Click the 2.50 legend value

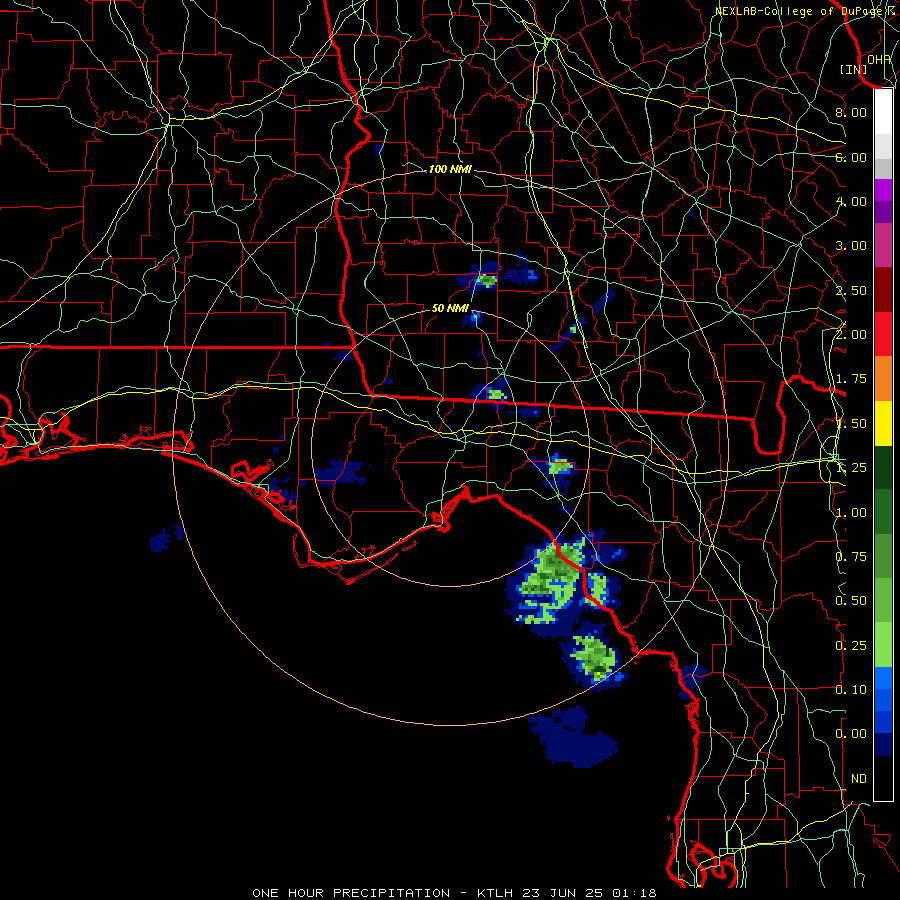click(851, 290)
